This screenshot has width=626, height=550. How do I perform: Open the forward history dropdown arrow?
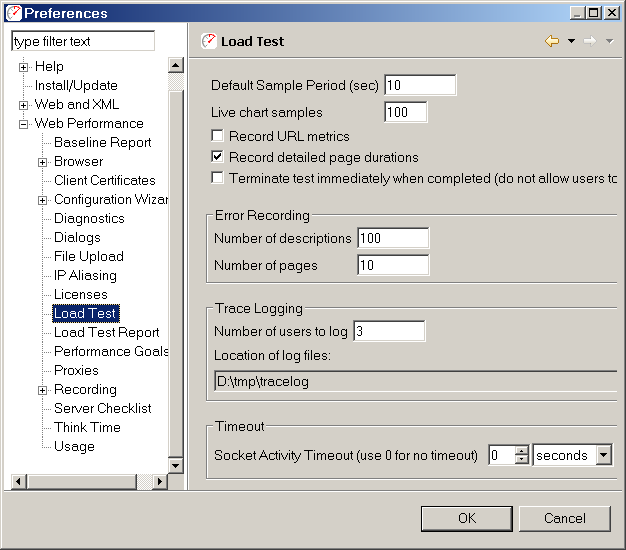point(609,41)
